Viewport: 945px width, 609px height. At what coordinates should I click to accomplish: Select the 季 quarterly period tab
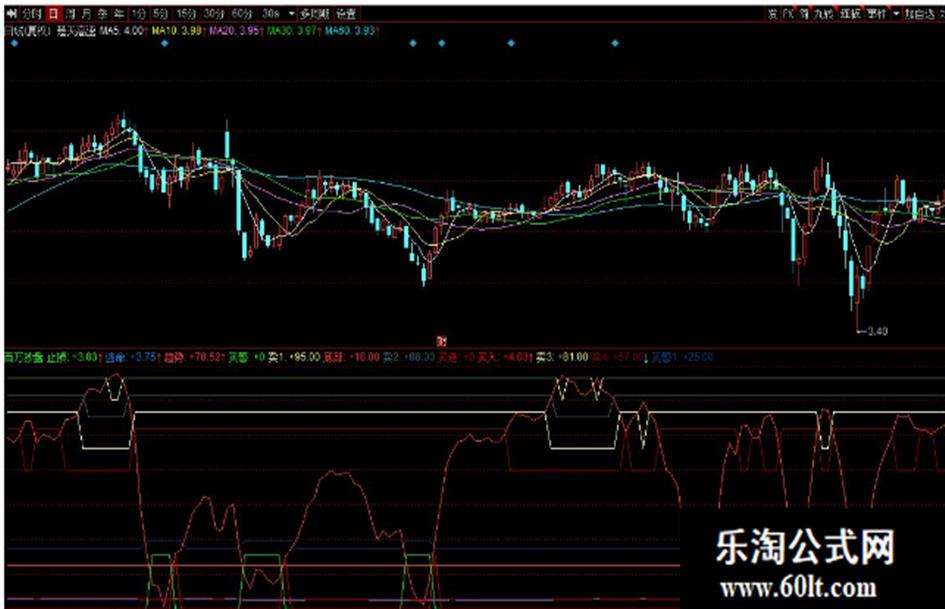tap(103, 13)
